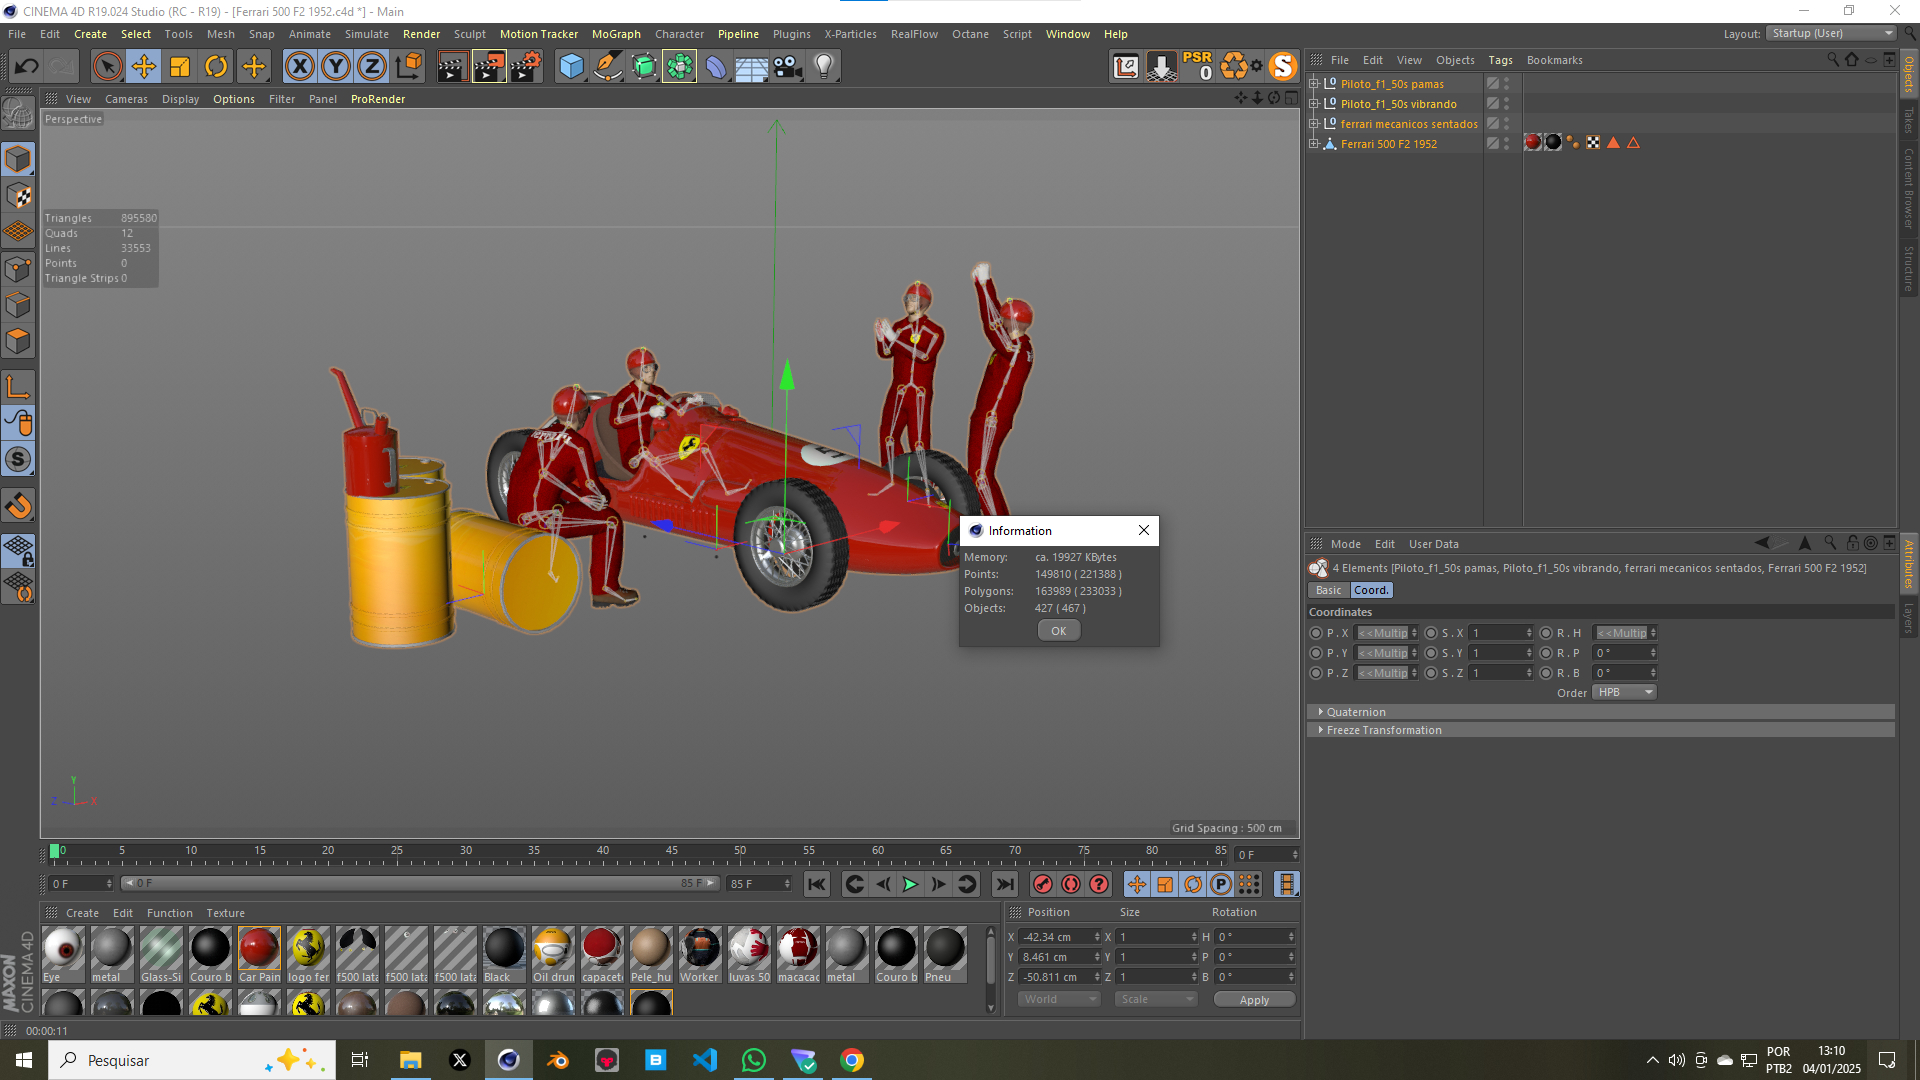Click the P.X coordinate lock radio button
1920x1080 pixels.
pyautogui.click(x=1316, y=632)
